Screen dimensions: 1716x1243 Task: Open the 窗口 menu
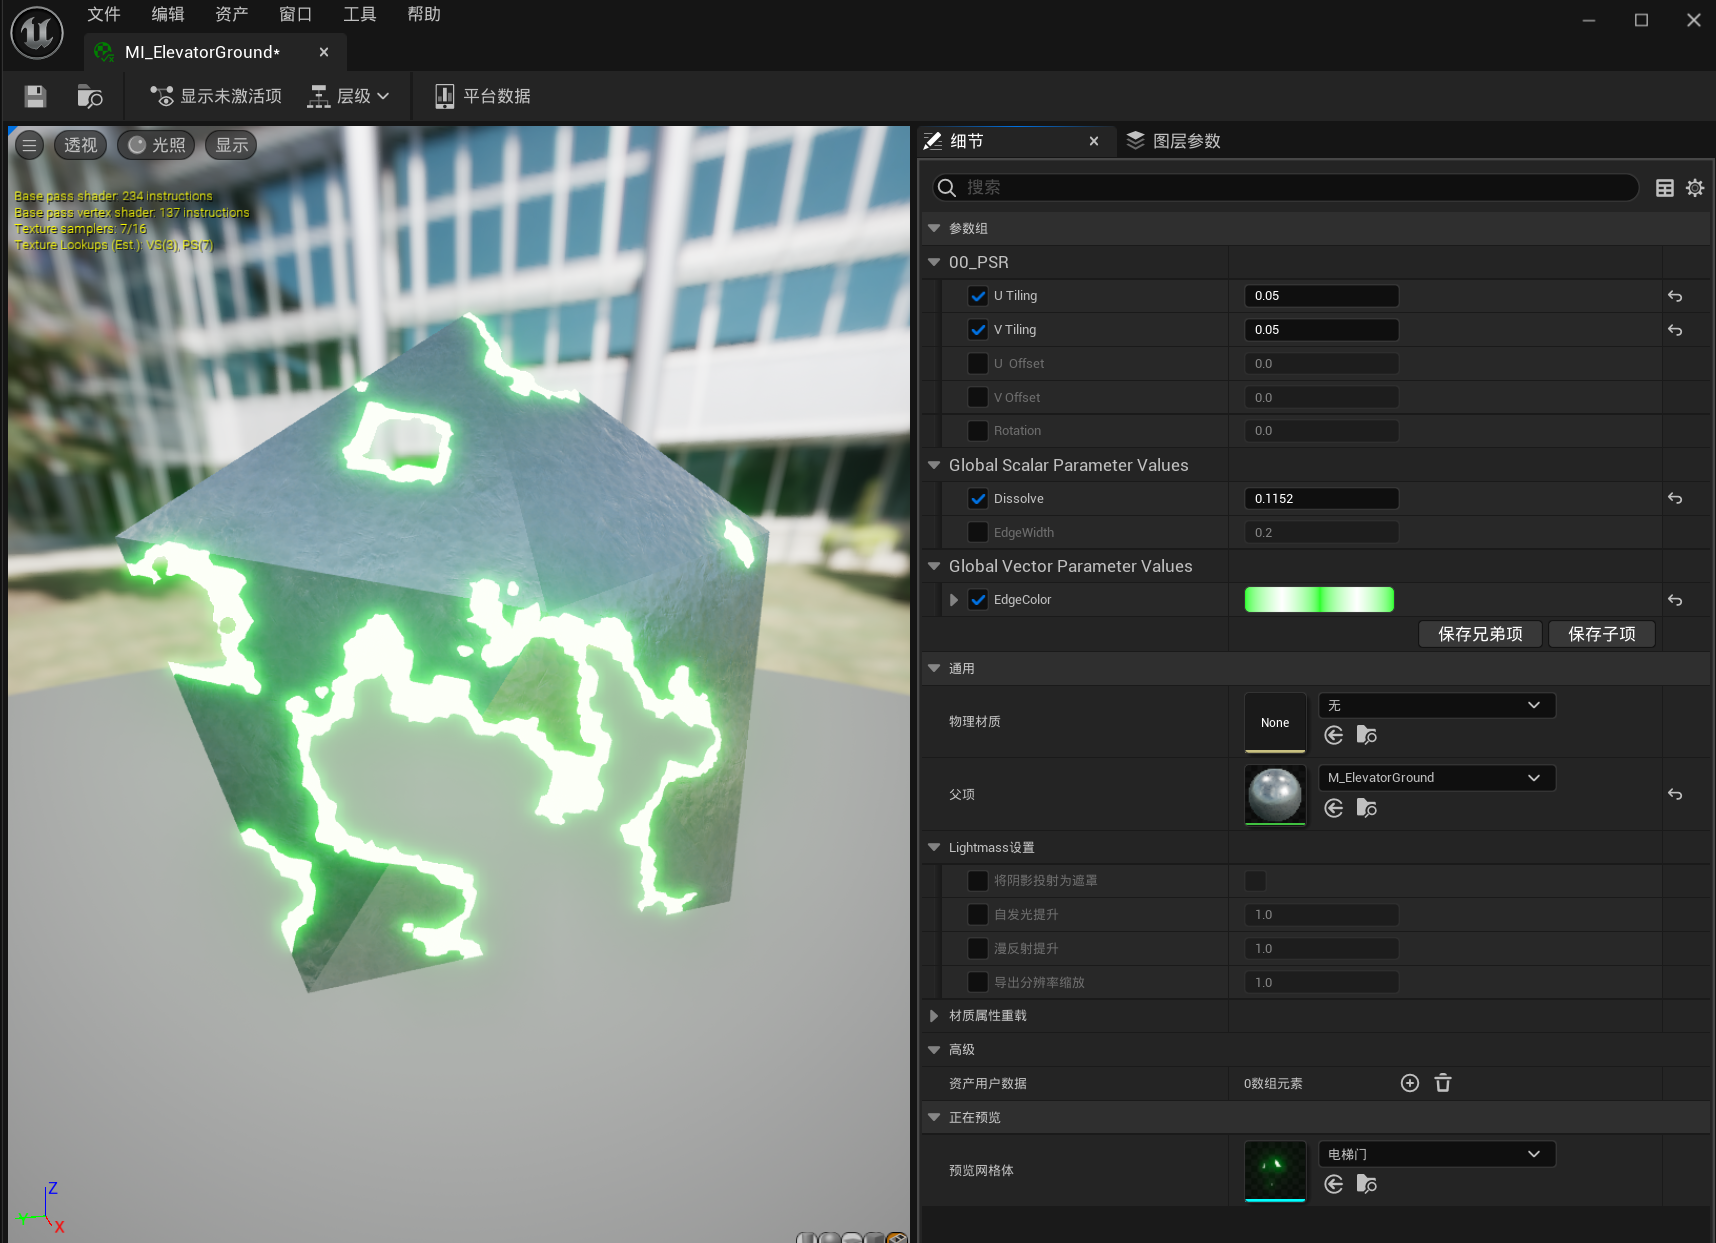pos(296,14)
